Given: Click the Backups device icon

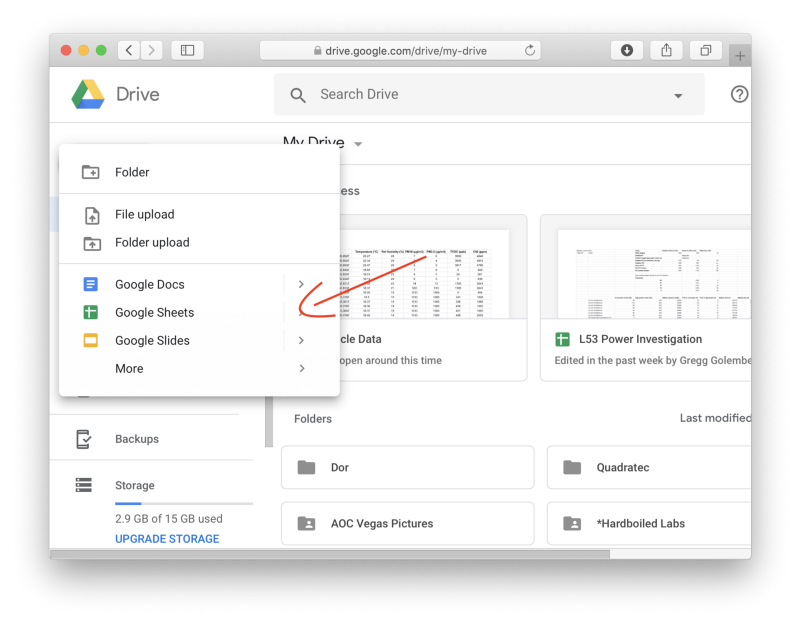Looking at the screenshot, I should click(83, 439).
